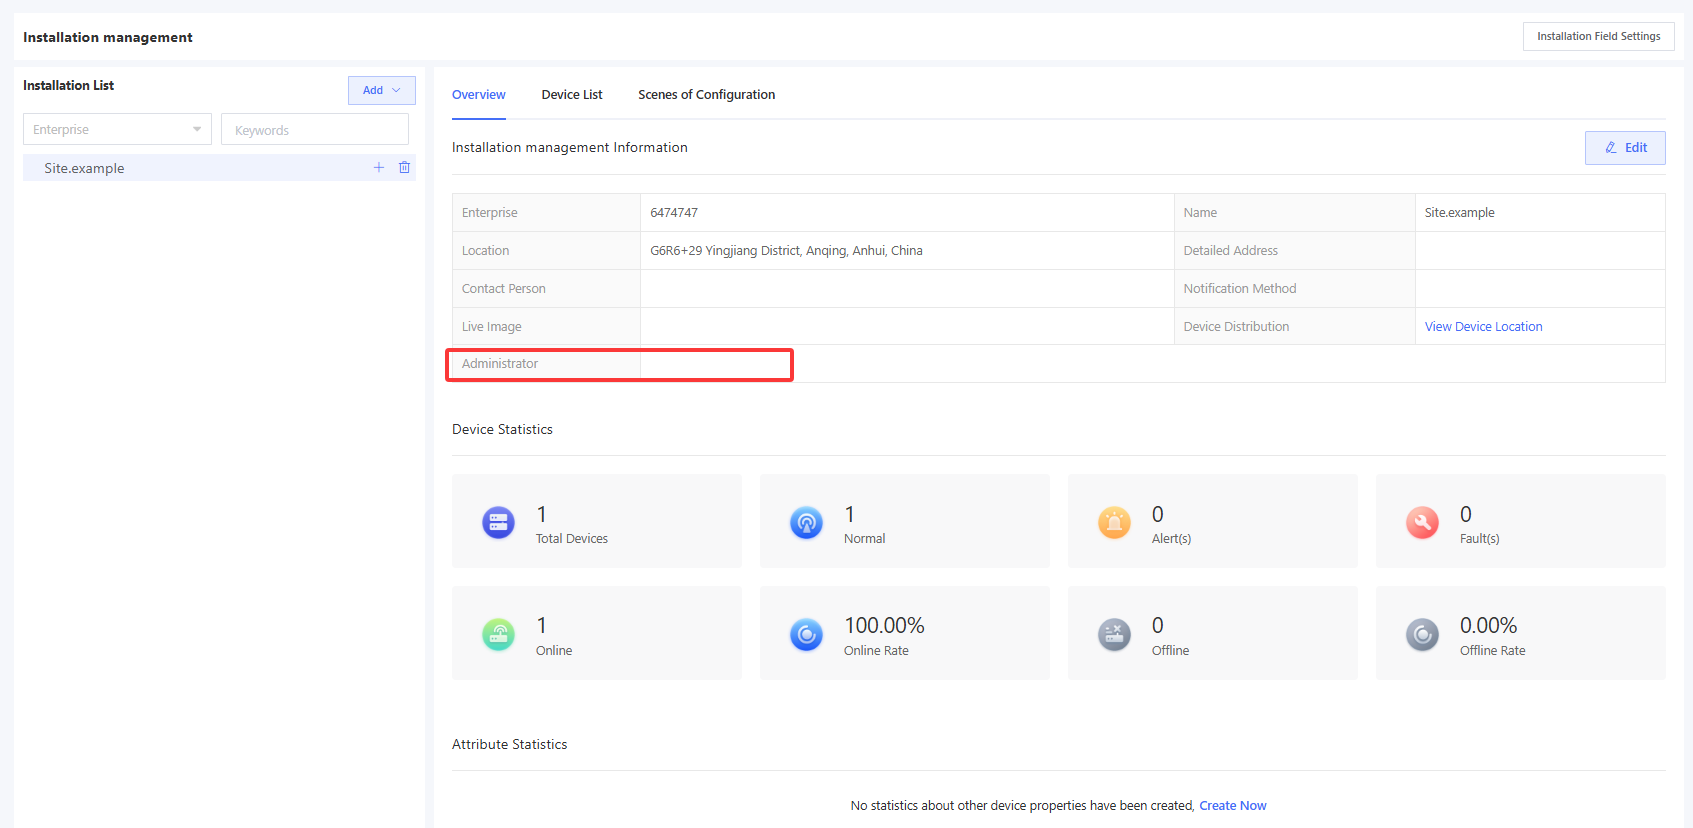
Task: Delete Site.example using the trash icon
Action: pos(404,168)
